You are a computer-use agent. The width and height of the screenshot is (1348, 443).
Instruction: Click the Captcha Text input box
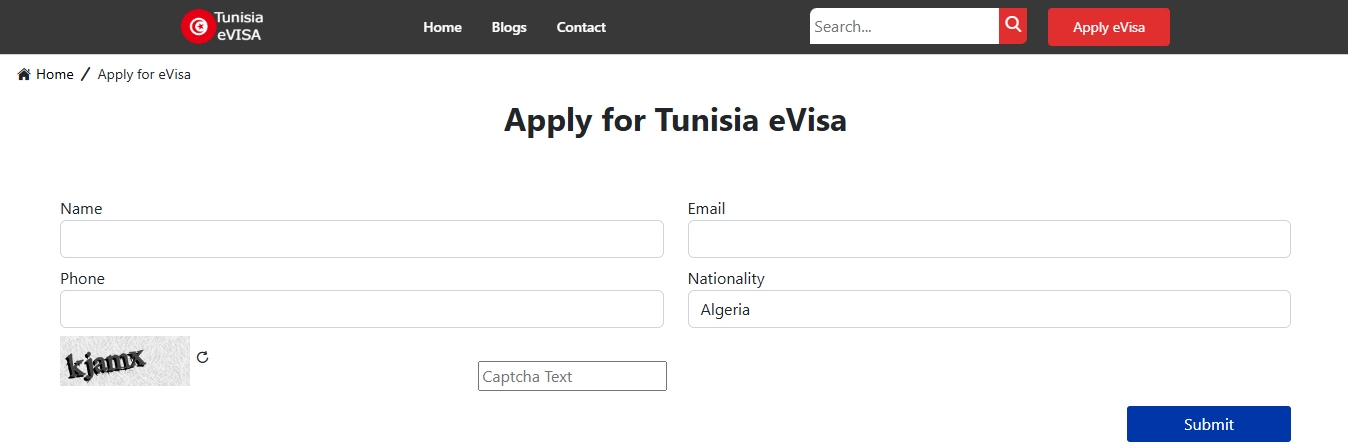[x=572, y=376]
